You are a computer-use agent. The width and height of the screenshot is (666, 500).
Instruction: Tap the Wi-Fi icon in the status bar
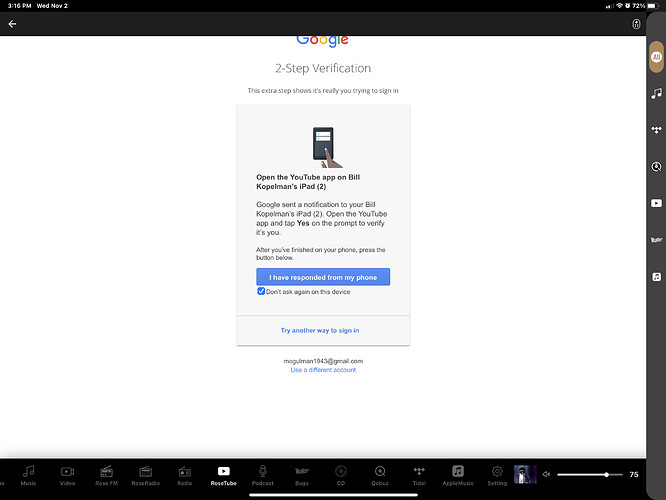click(619, 6)
